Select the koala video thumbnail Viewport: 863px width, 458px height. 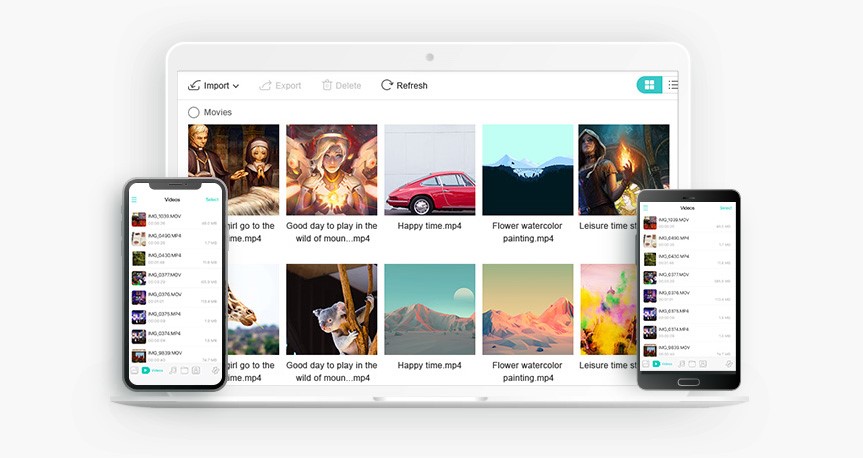tap(331, 309)
